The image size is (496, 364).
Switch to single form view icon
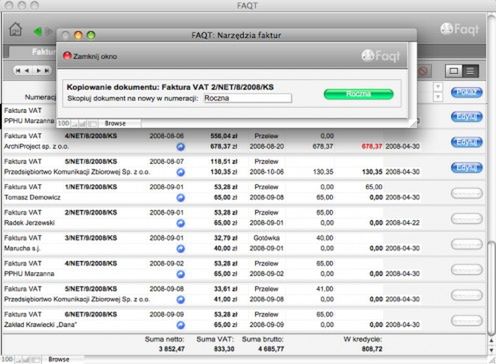coord(454,71)
